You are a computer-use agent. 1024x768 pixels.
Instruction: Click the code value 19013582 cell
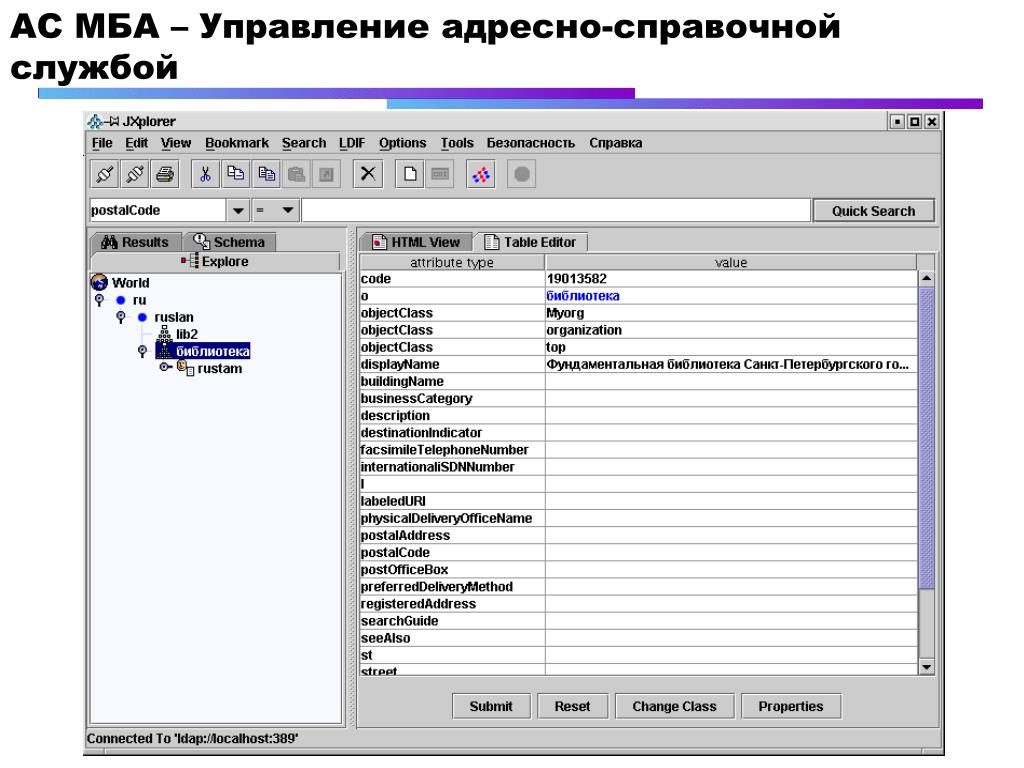[x=731, y=279]
